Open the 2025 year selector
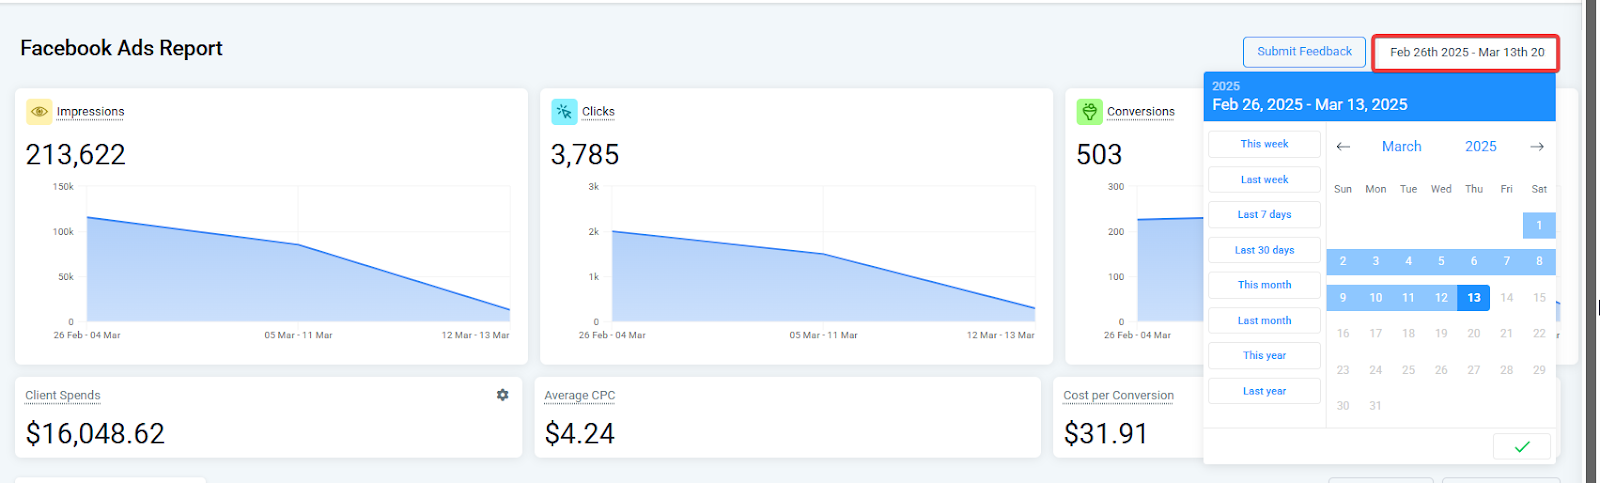Screen dimensions: 1600x483 (1480, 146)
